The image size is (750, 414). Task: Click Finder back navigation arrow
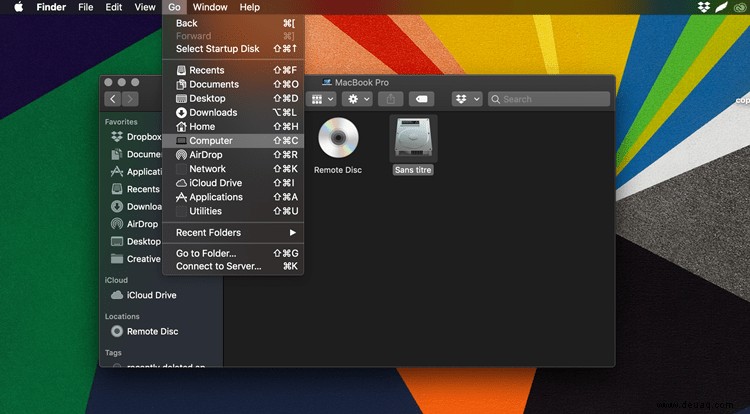[x=112, y=99]
